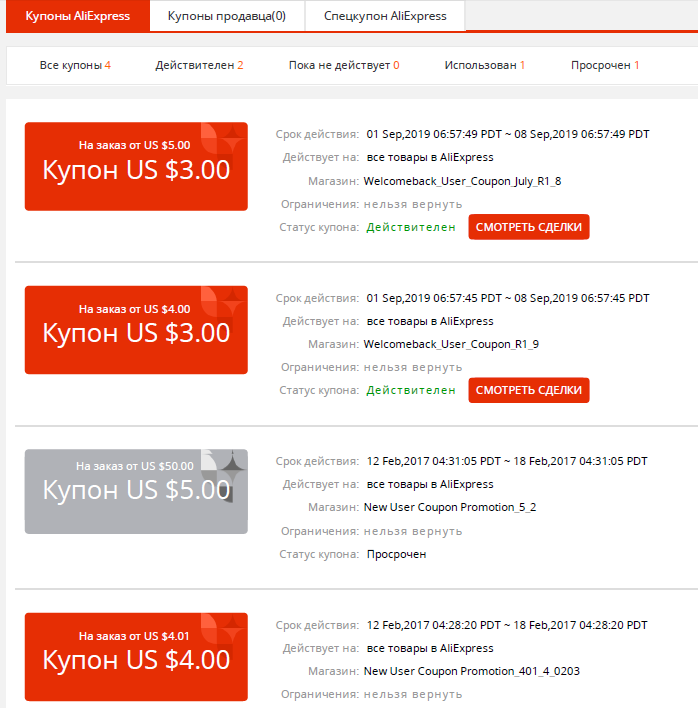Click the $3.00 coupon card for orders from $5.00
Image resolution: width=698 pixels, height=708 pixels.
click(136, 166)
